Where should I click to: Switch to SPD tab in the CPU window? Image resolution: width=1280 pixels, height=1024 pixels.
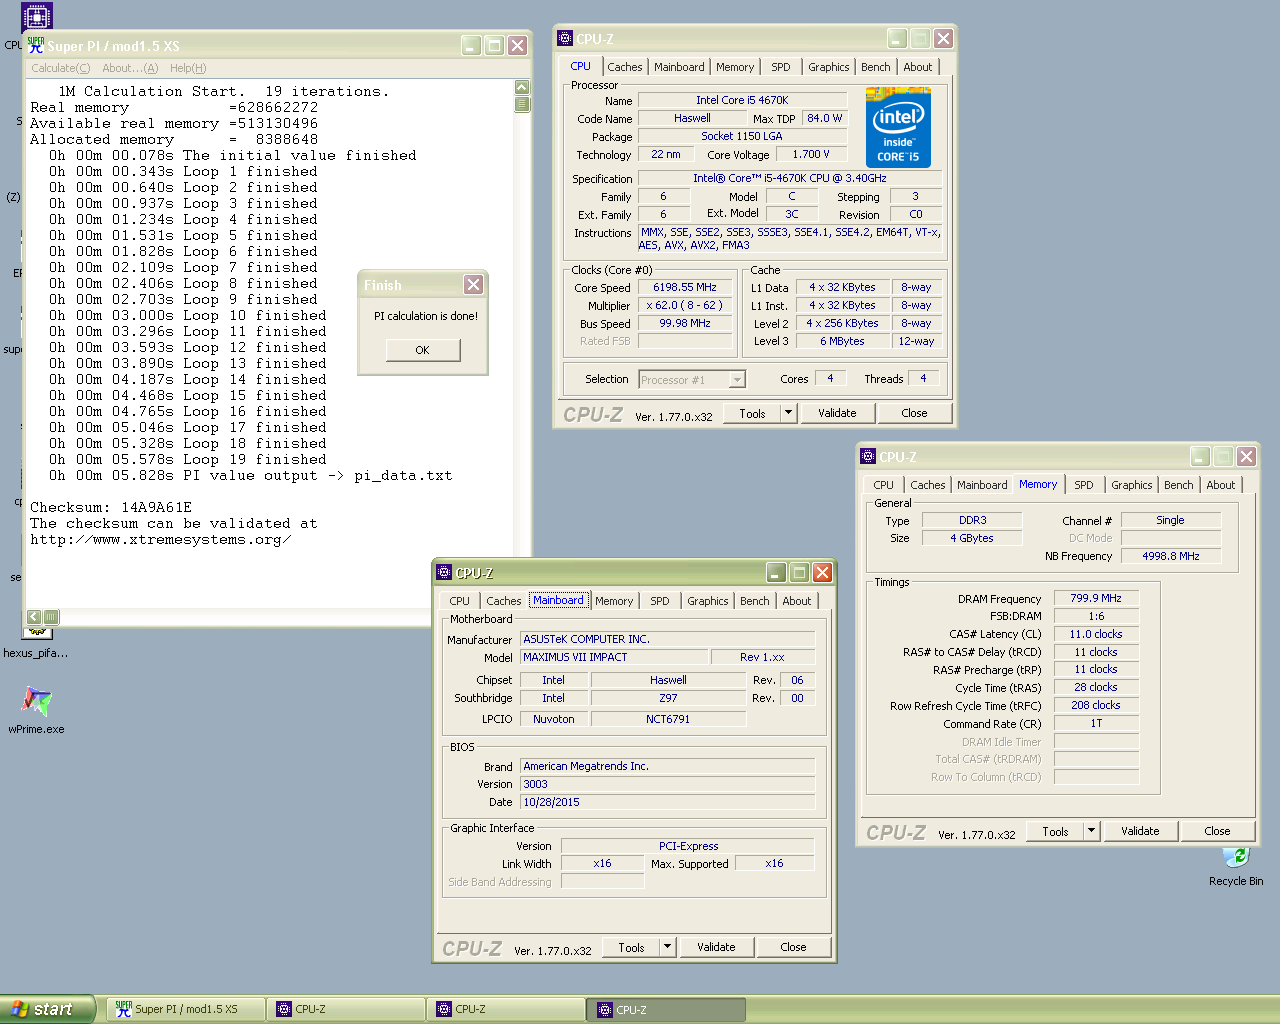tap(781, 67)
